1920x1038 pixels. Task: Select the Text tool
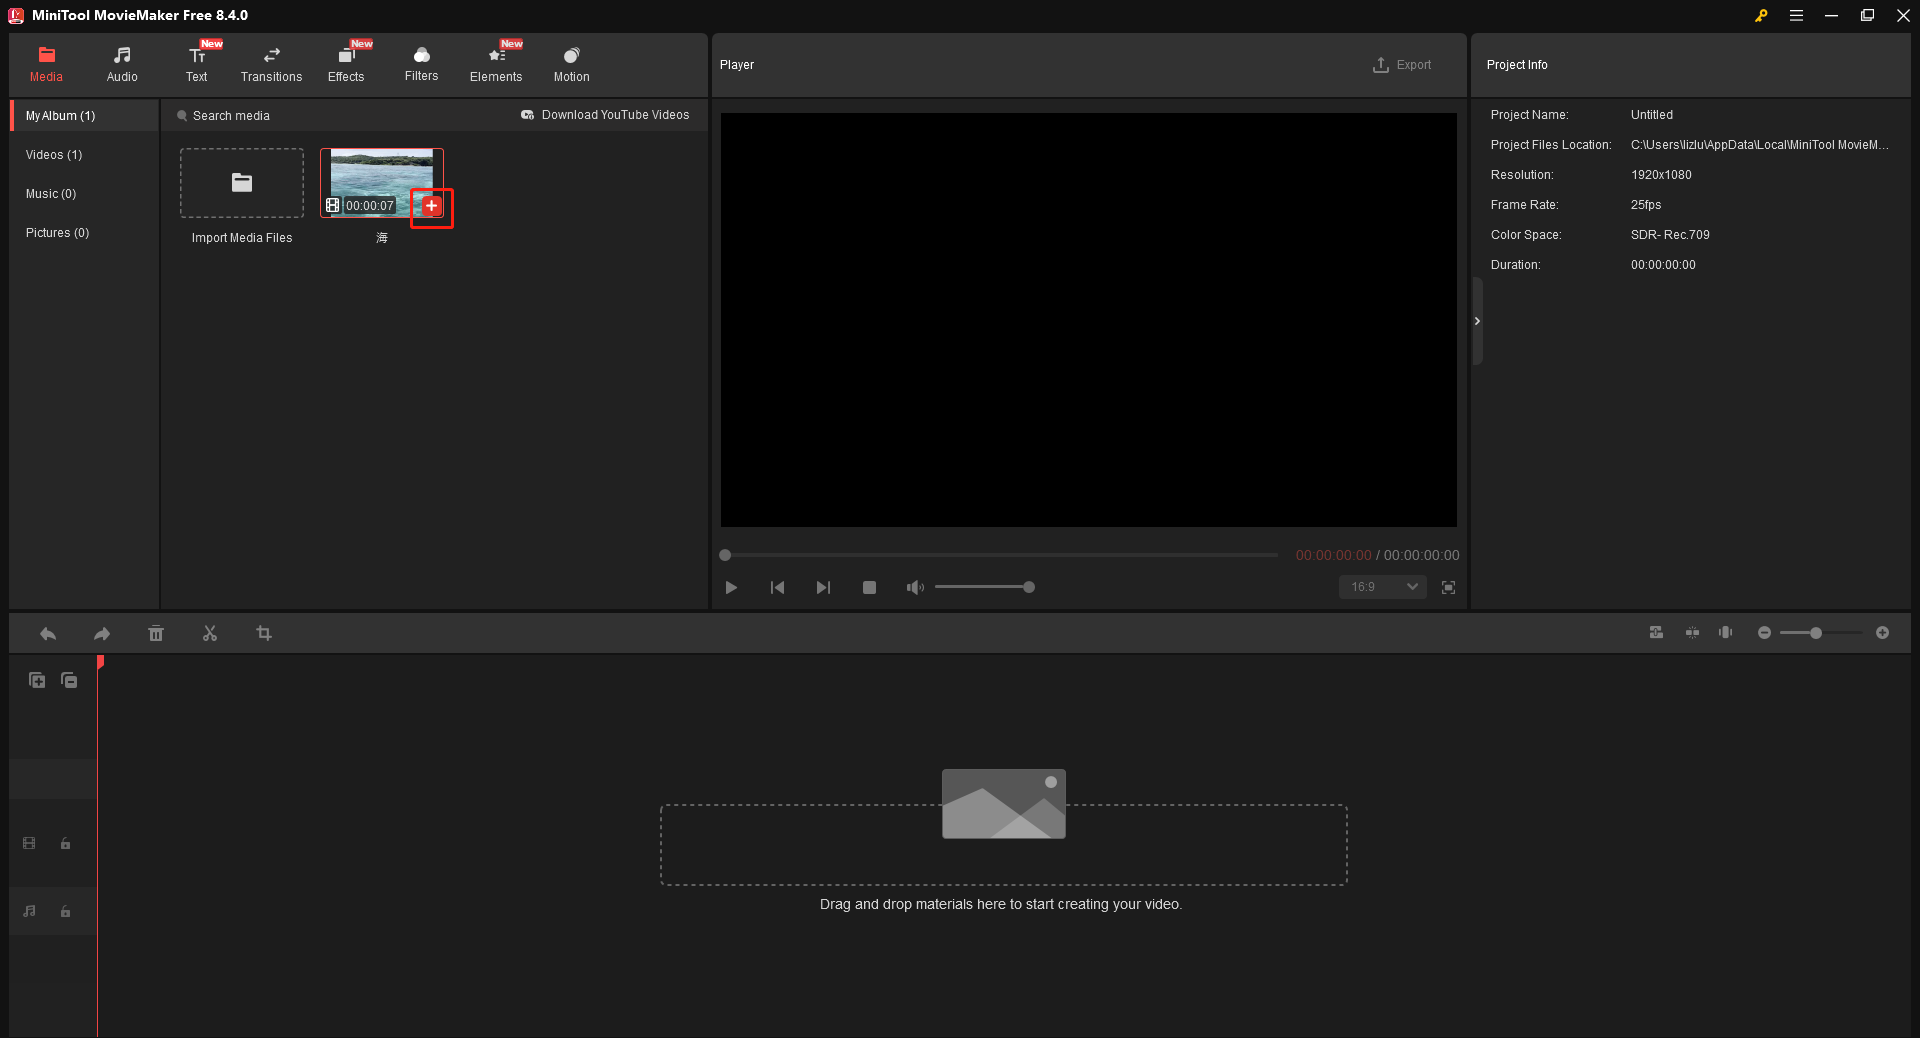pyautogui.click(x=196, y=64)
